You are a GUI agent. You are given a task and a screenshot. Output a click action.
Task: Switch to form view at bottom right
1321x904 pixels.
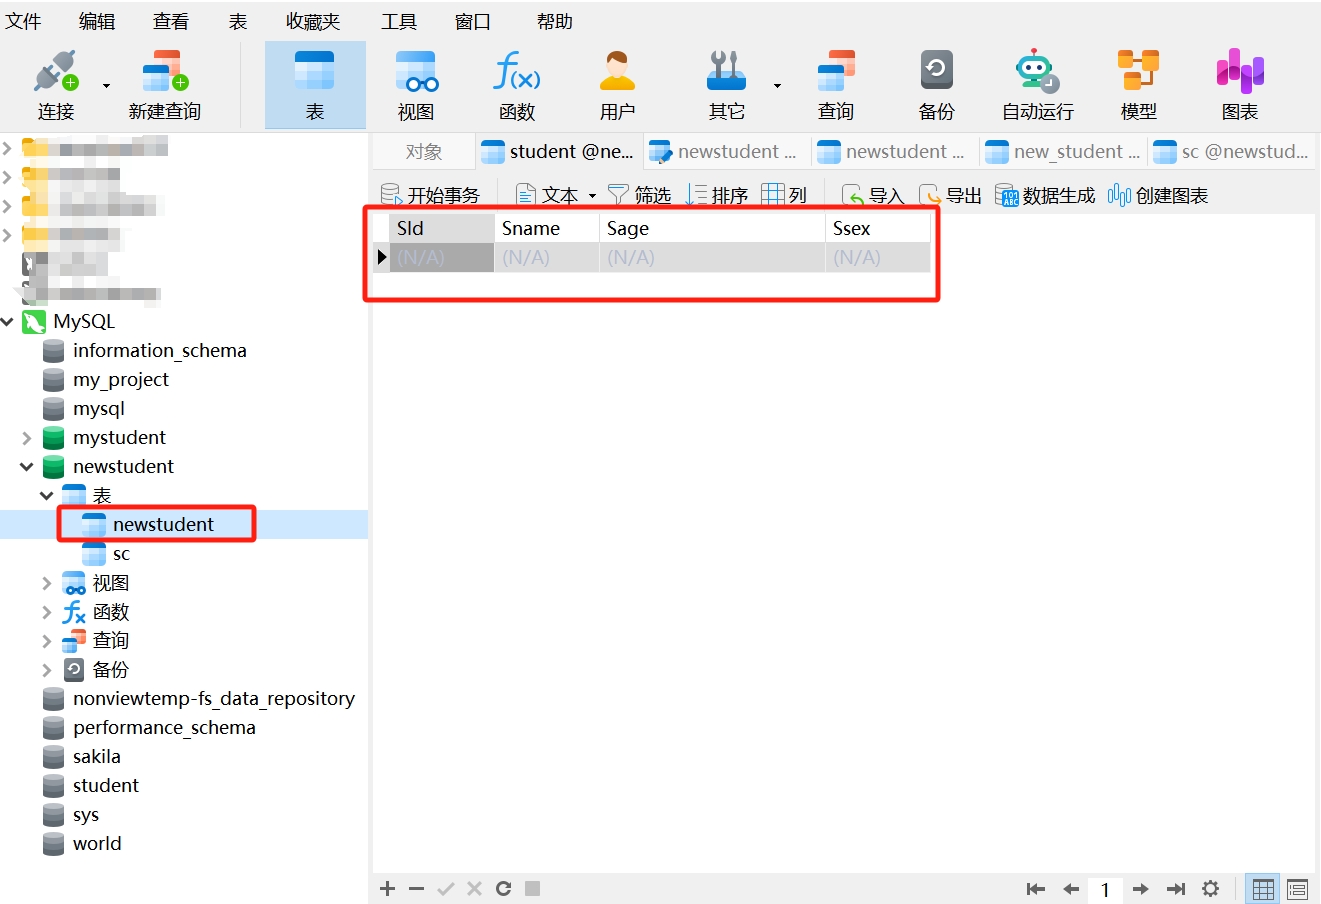(1298, 888)
